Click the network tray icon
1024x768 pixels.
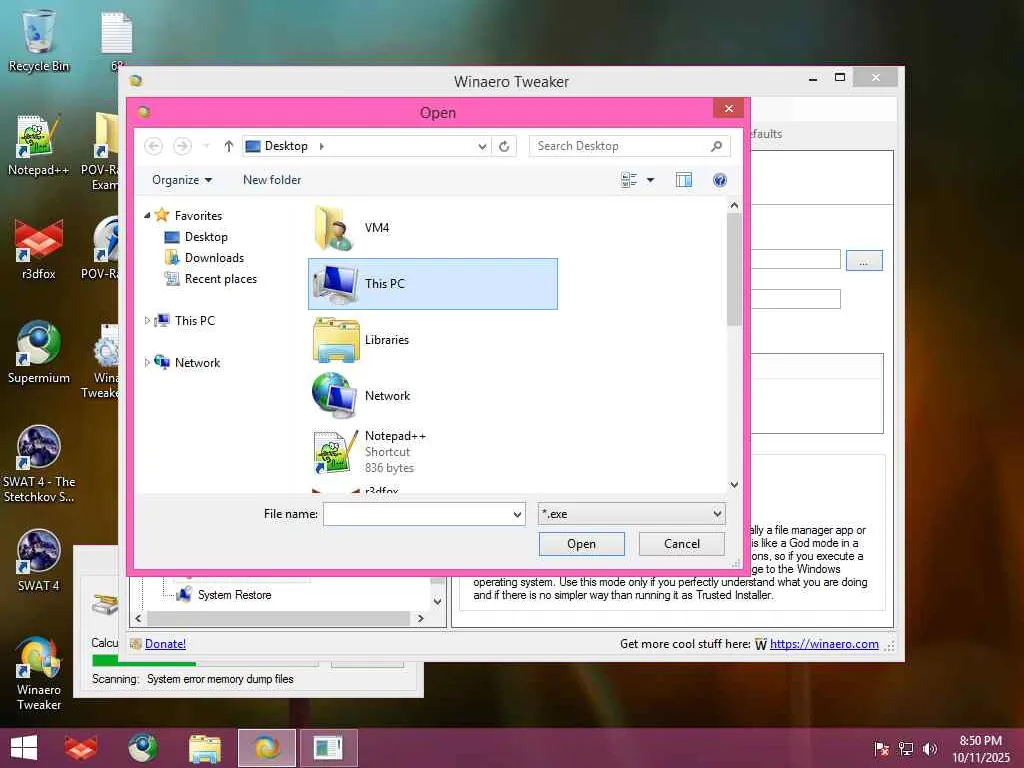point(906,749)
